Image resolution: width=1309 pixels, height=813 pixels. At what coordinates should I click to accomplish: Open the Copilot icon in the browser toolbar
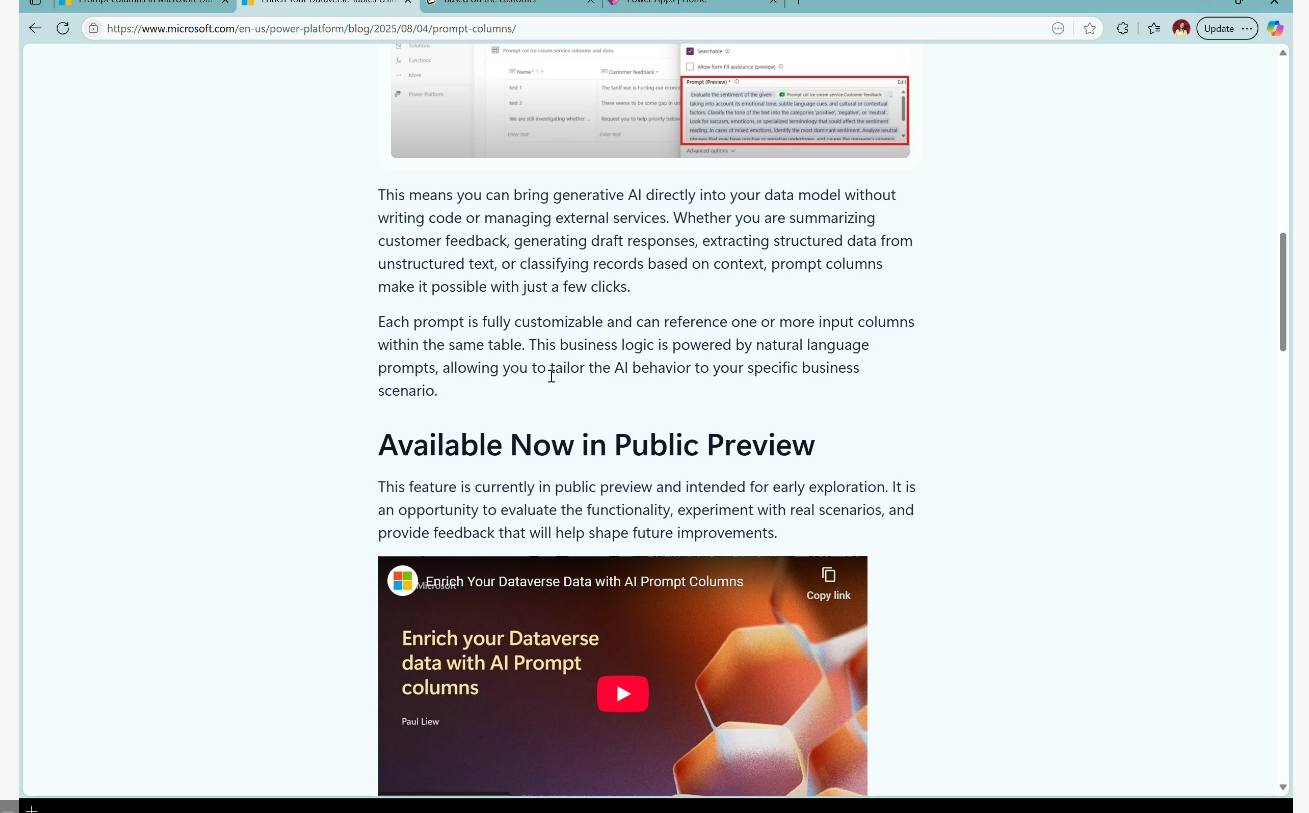1275,28
